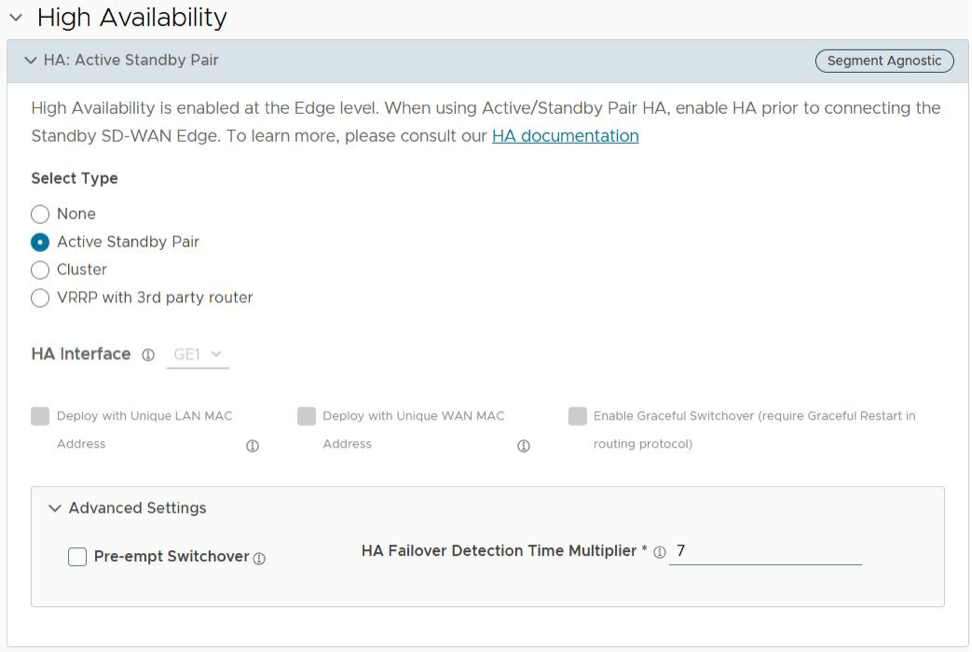
Task: Tick the Enable Graceful Switchover checkbox
Action: (x=577, y=417)
